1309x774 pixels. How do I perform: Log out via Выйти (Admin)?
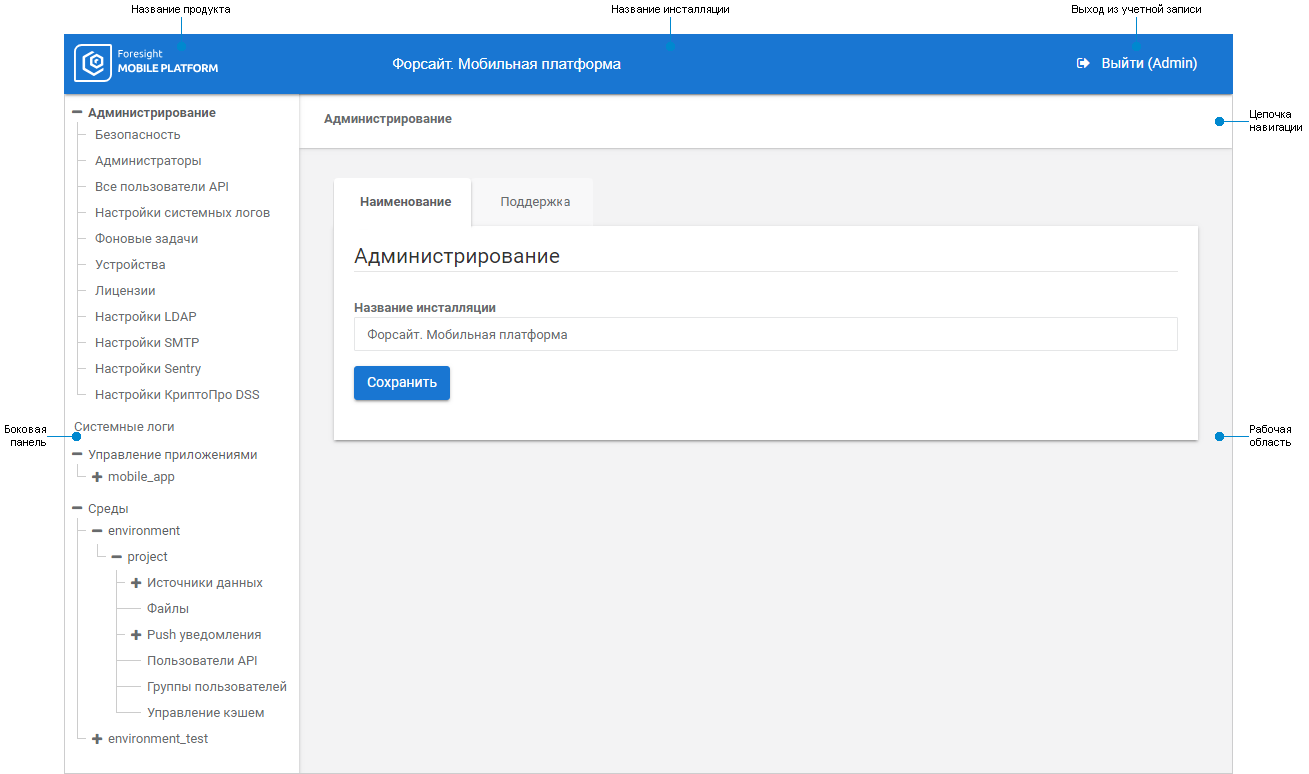(1149, 63)
